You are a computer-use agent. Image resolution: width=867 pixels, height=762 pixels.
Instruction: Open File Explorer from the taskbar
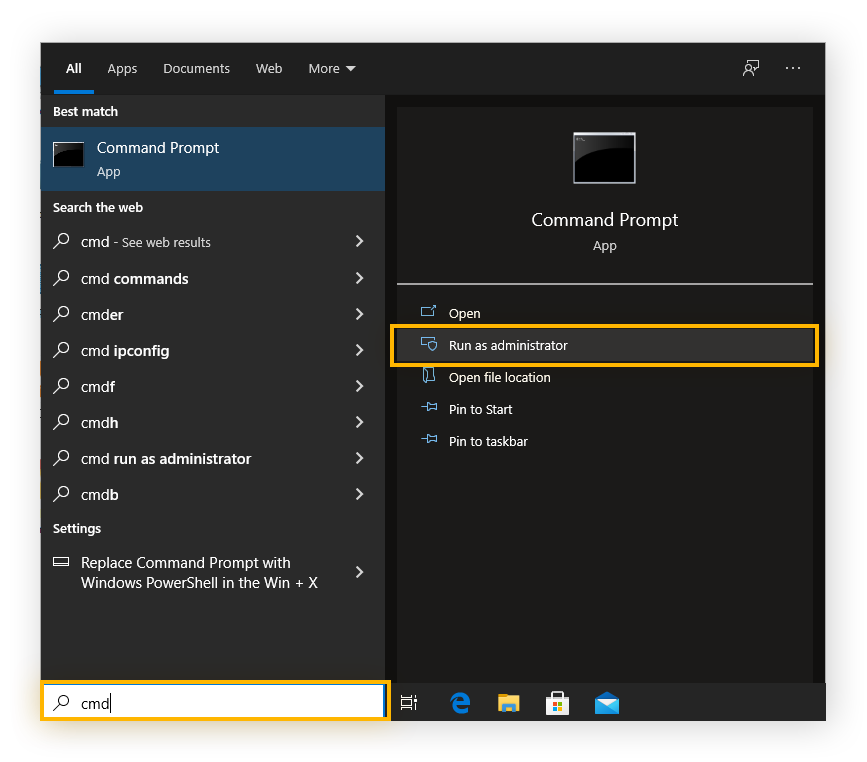[x=508, y=703]
